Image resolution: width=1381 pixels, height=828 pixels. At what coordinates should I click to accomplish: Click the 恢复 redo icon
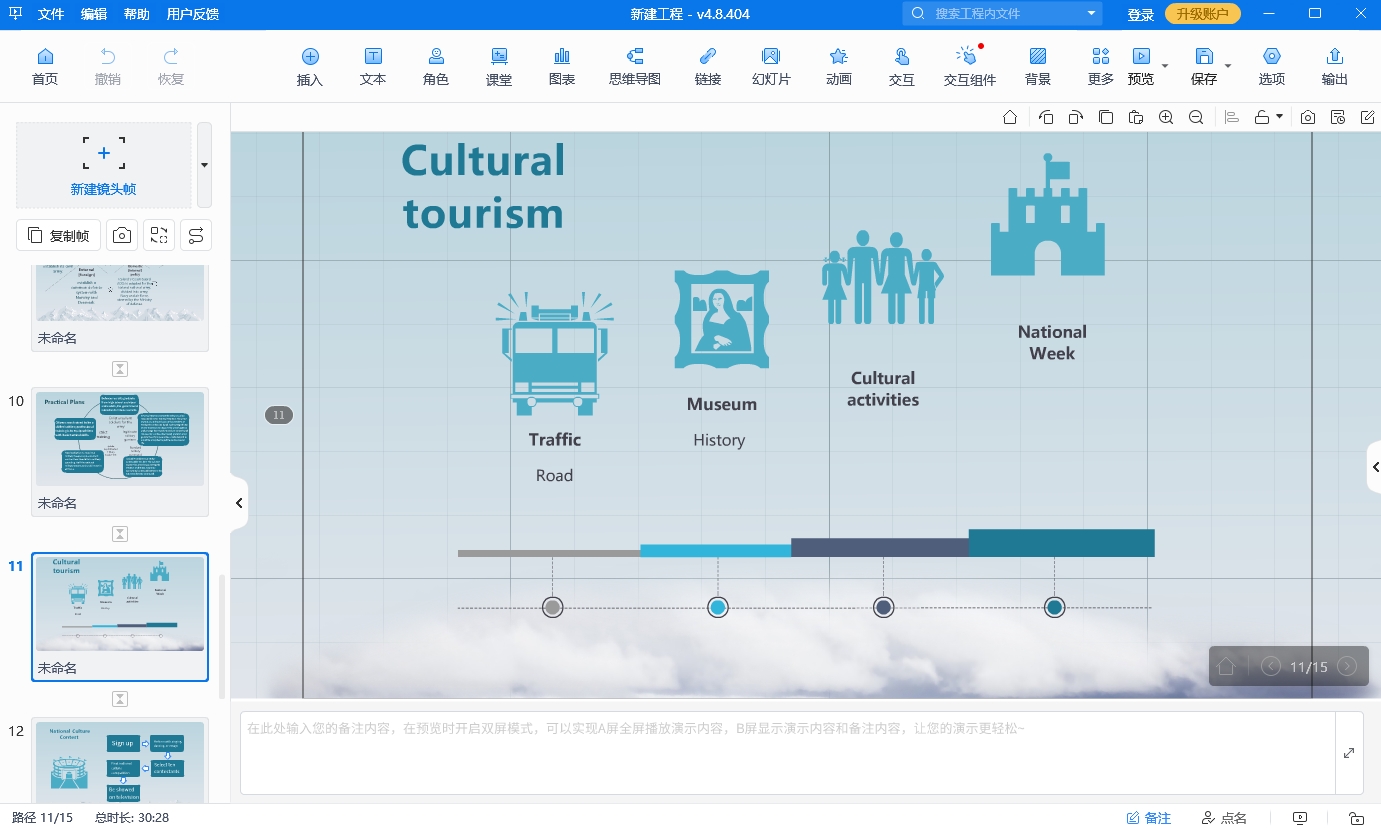click(x=171, y=57)
